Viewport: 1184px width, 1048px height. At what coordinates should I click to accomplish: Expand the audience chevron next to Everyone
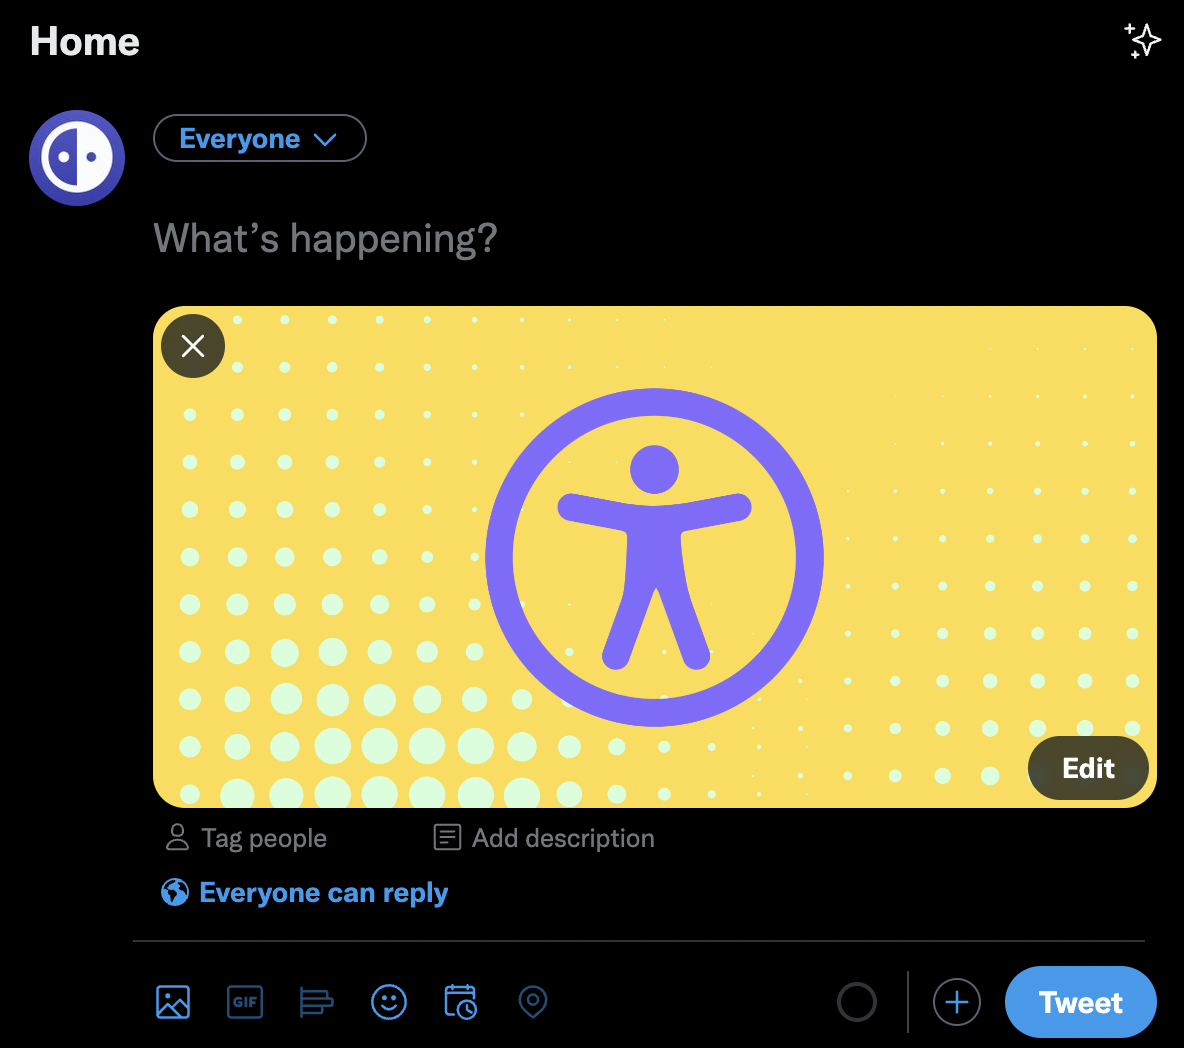[327, 139]
